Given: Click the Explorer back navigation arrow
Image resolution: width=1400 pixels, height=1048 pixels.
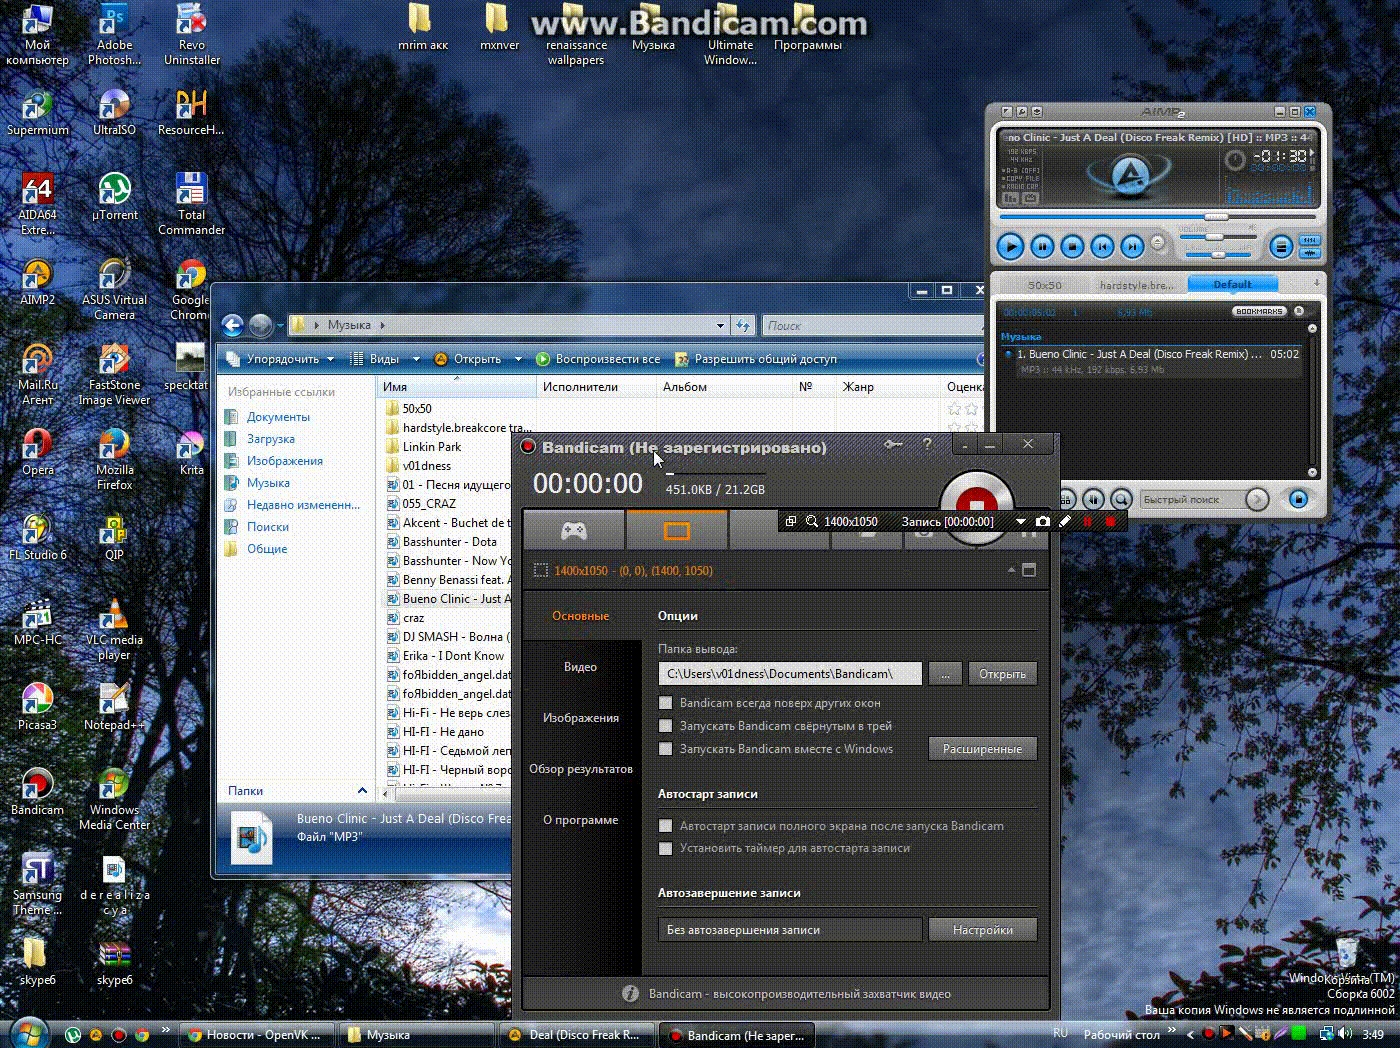Looking at the screenshot, I should (232, 325).
